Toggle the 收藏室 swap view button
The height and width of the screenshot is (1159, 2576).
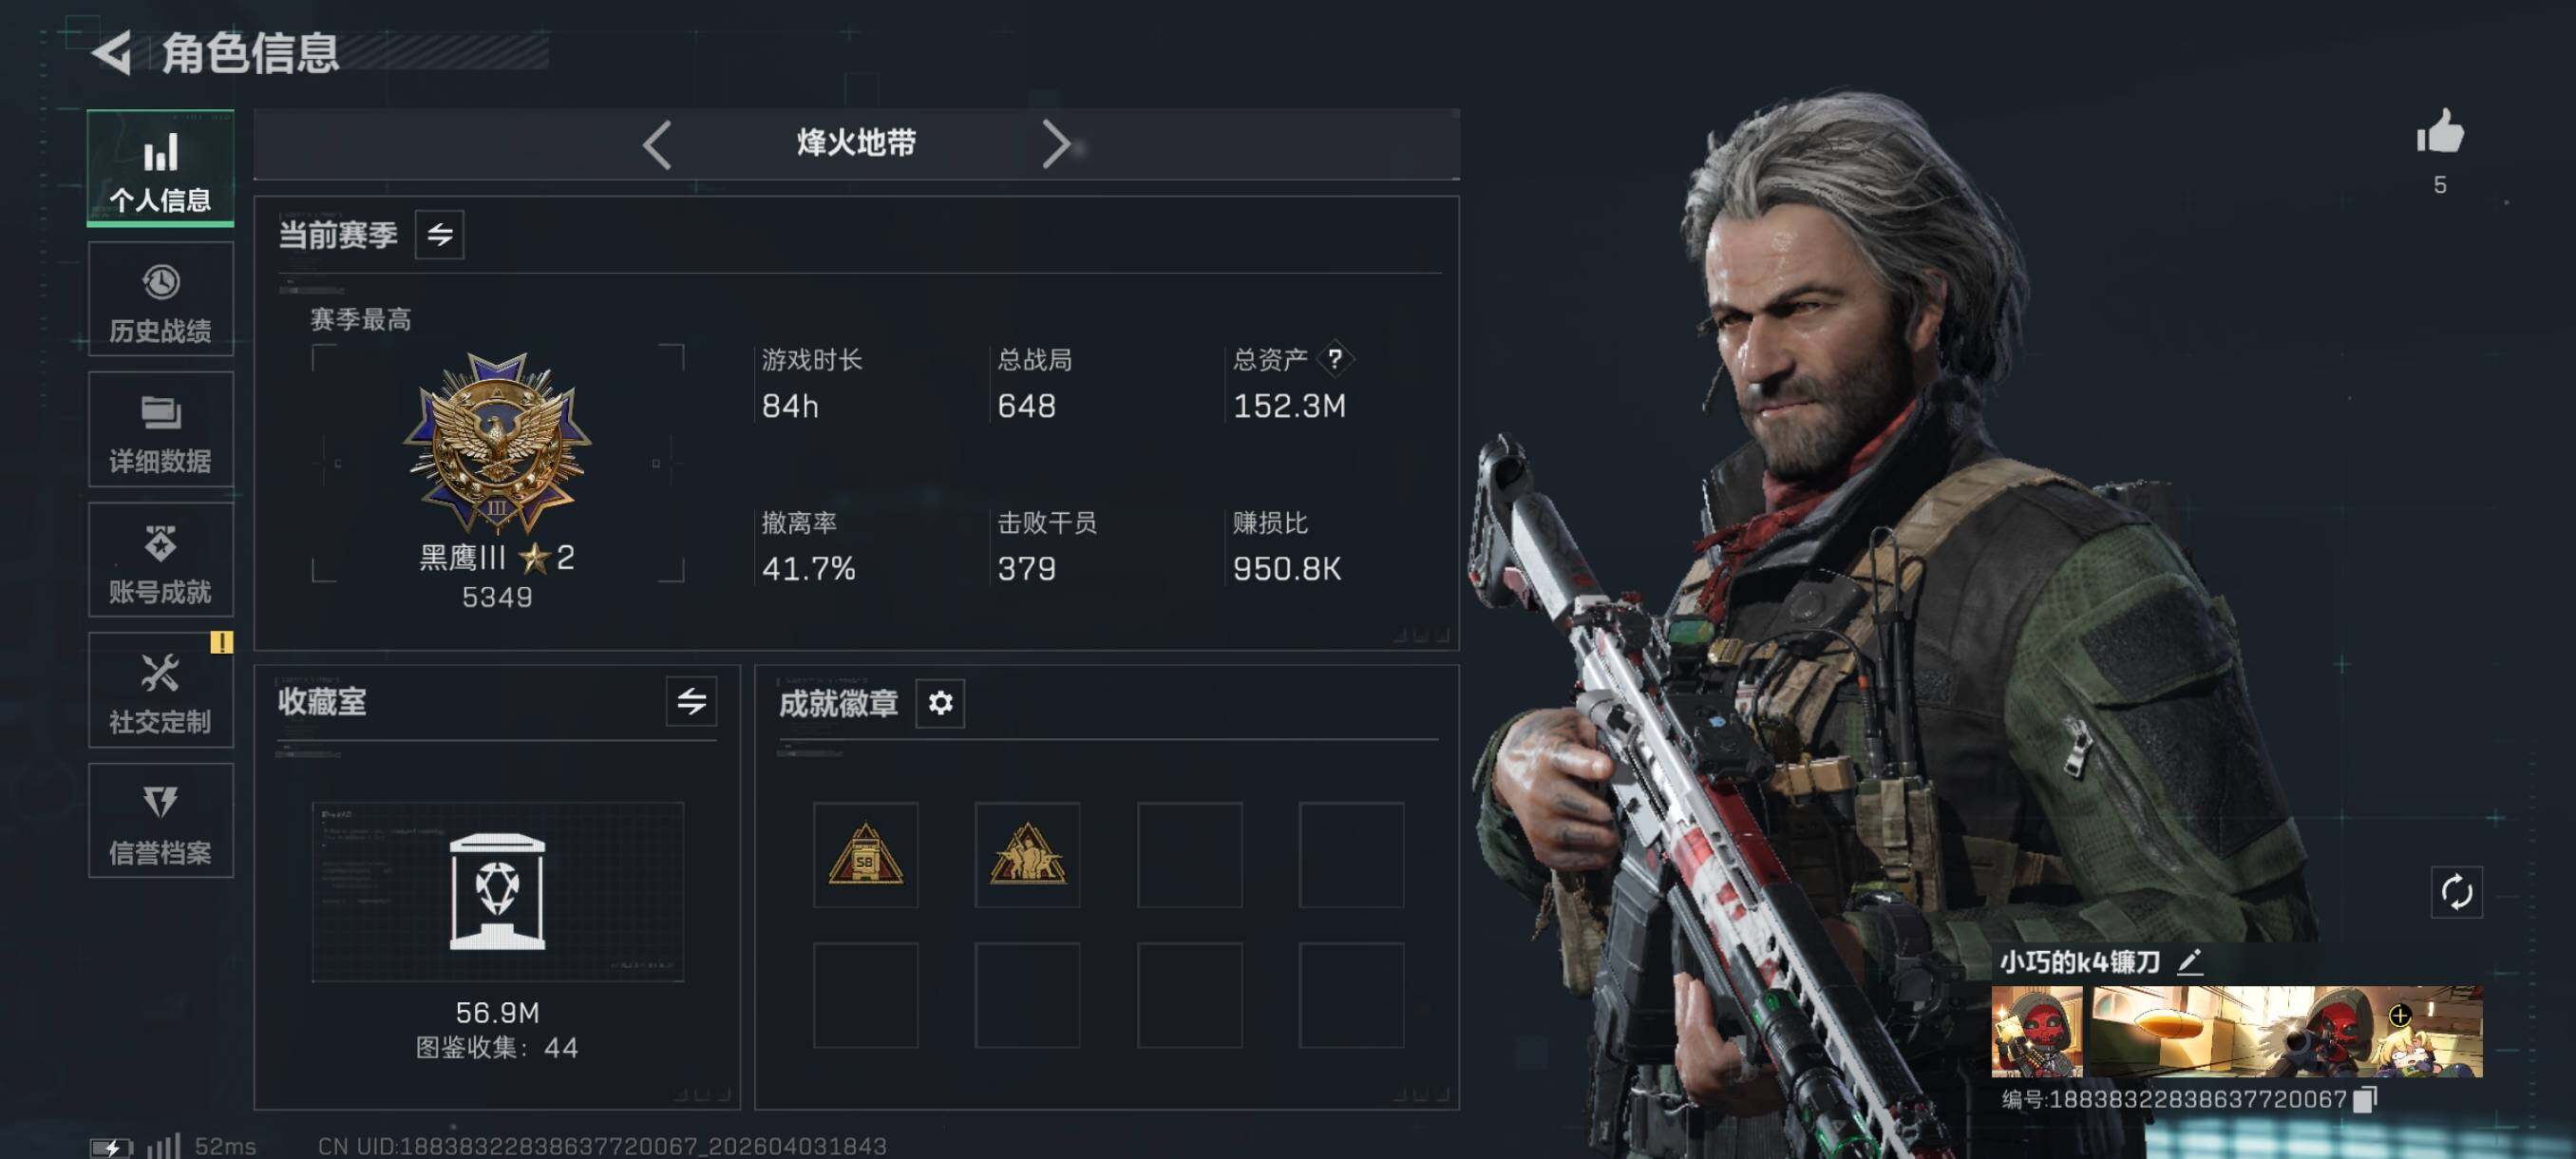pyautogui.click(x=691, y=701)
